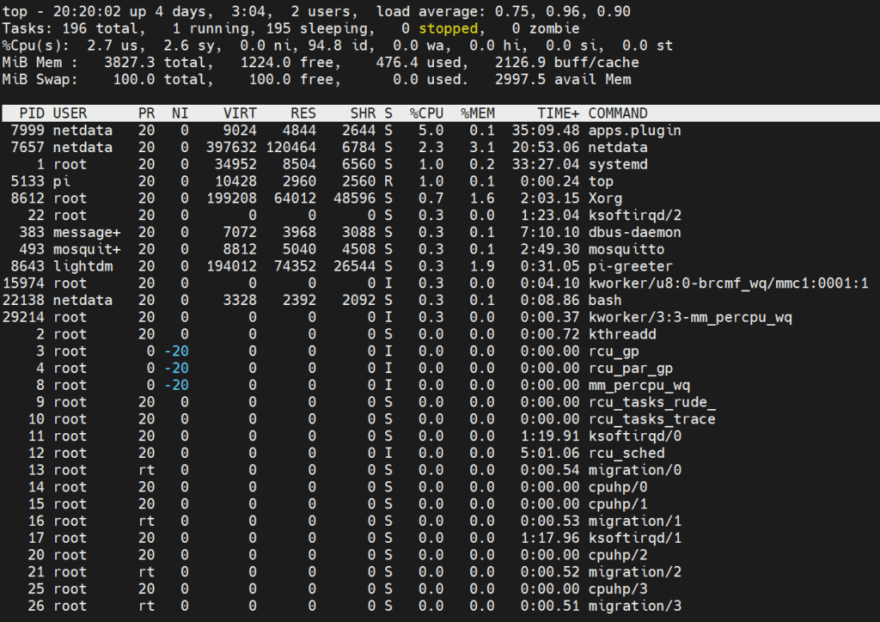Click the pi-greeter command
The height and width of the screenshot is (622, 880).
pyautogui.click(x=630, y=266)
